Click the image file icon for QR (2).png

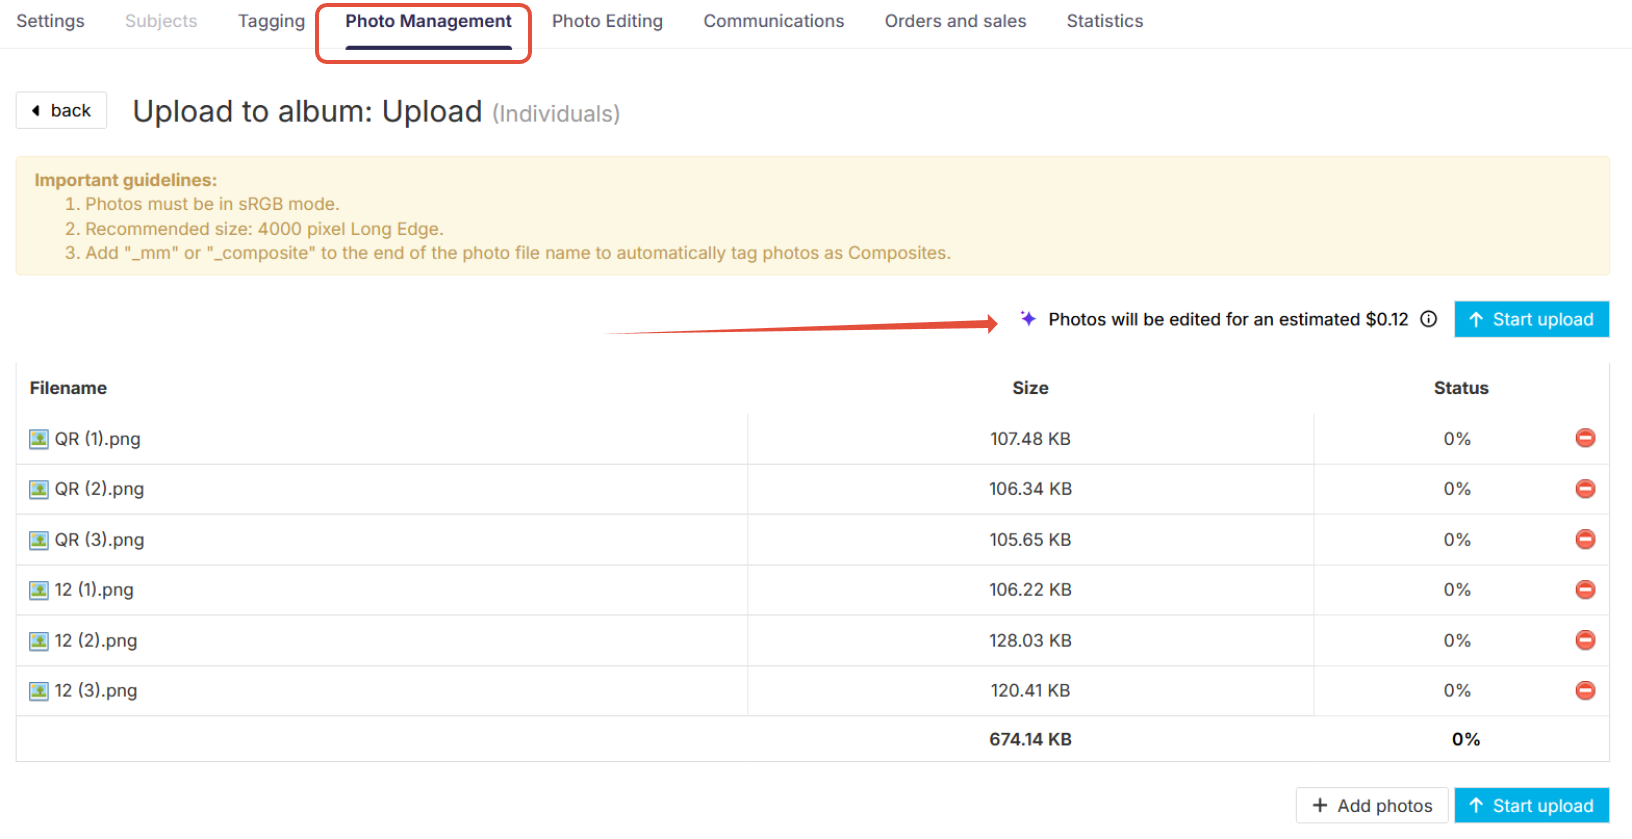point(39,489)
